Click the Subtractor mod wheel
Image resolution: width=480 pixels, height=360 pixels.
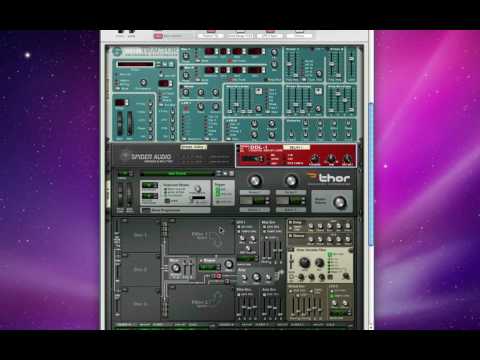coord(130,123)
